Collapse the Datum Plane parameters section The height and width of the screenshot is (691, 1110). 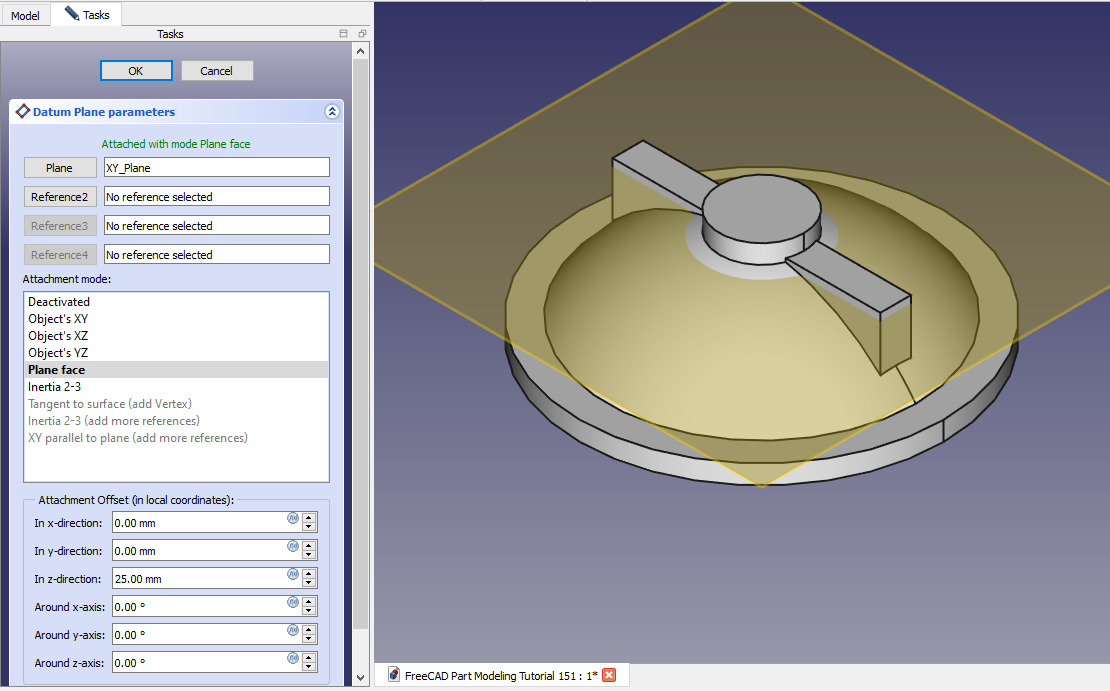pyautogui.click(x=332, y=112)
